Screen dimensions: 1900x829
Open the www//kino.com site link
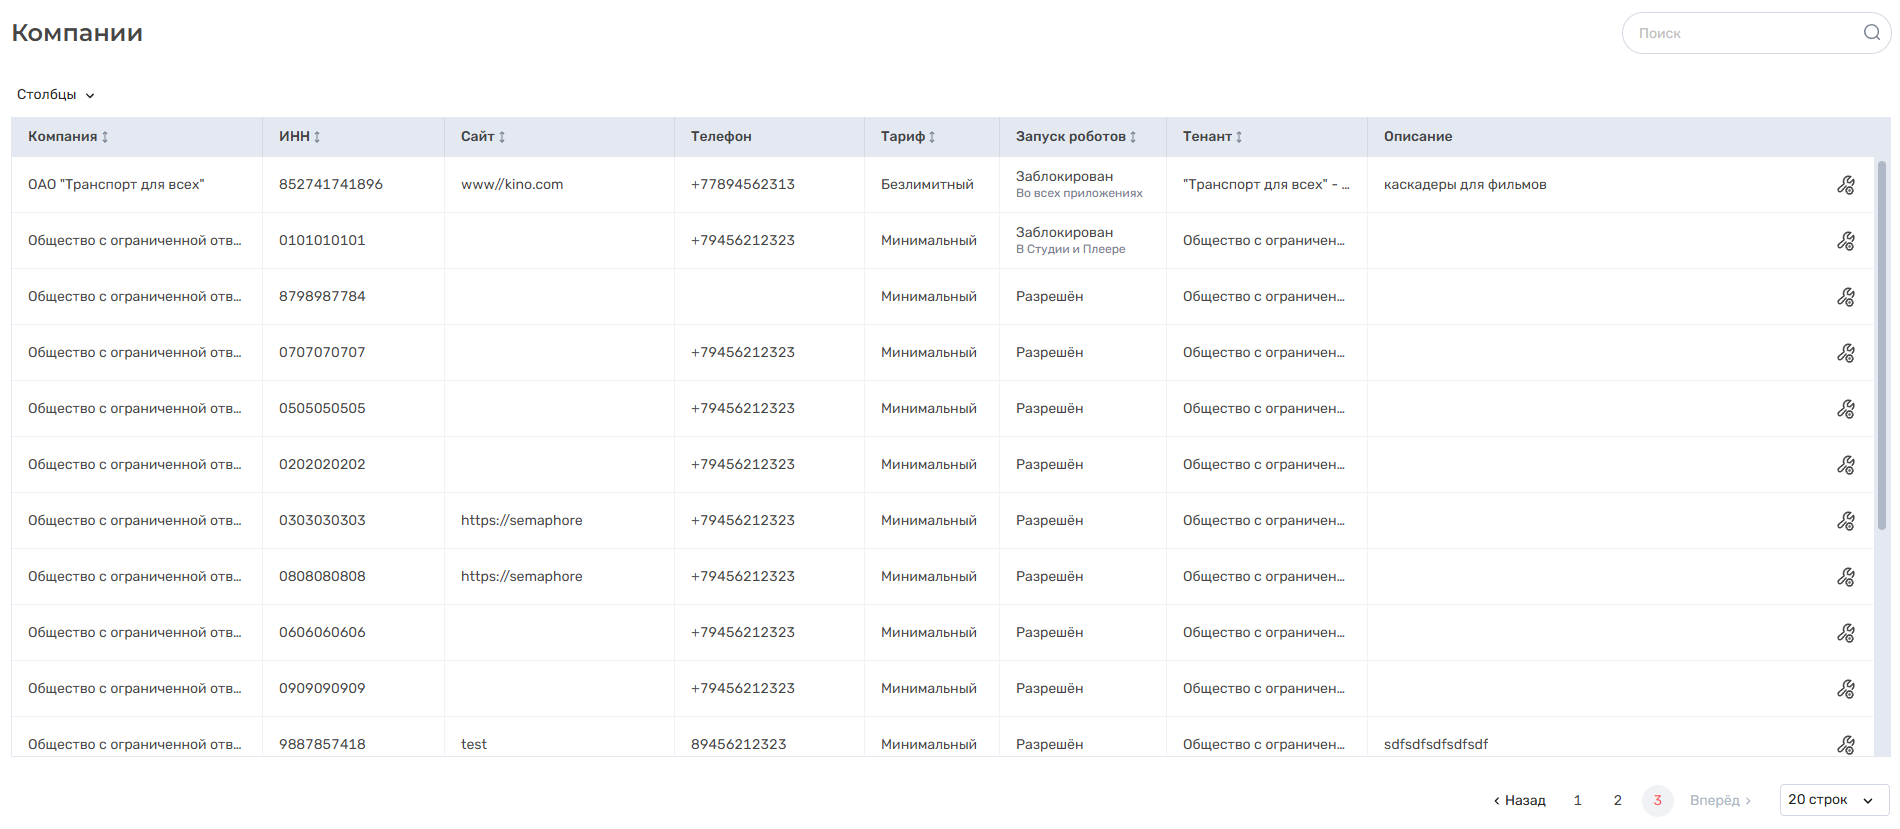click(x=512, y=185)
